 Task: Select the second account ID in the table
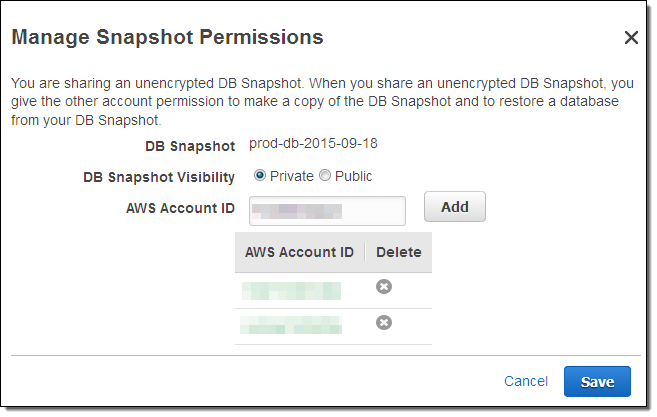click(291, 324)
